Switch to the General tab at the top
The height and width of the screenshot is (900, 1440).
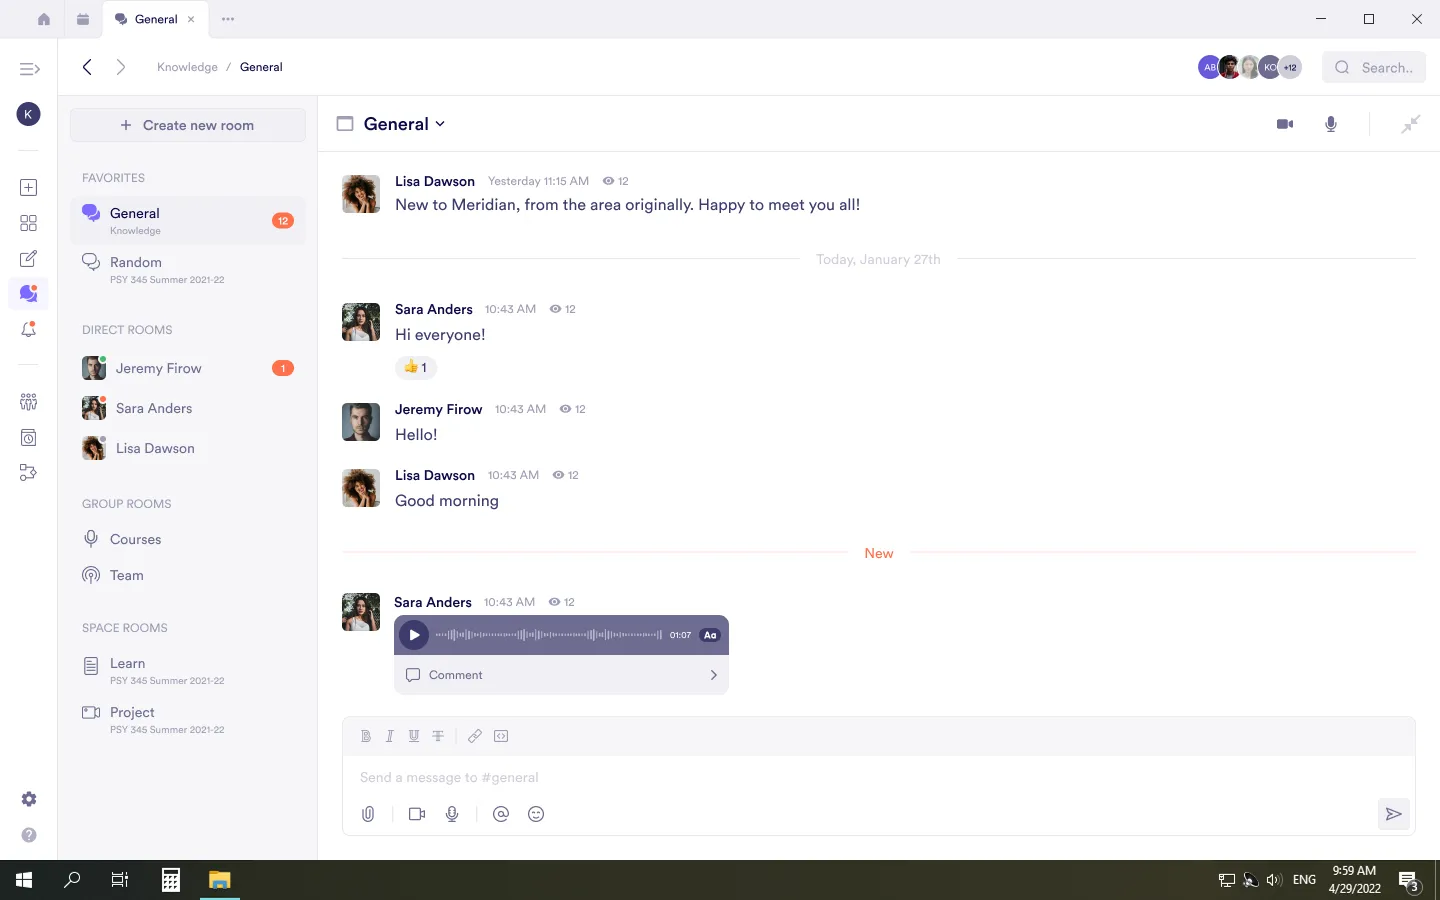pyautogui.click(x=155, y=18)
